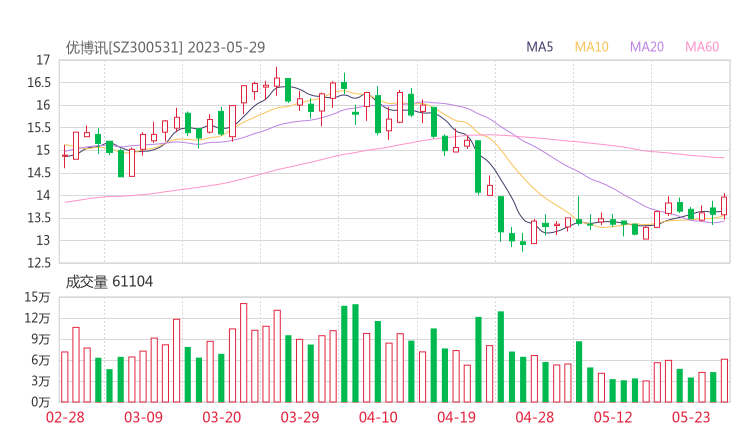The image size is (740, 440).
Task: Click the 成交量 61104 volume label
Action: 109,281
